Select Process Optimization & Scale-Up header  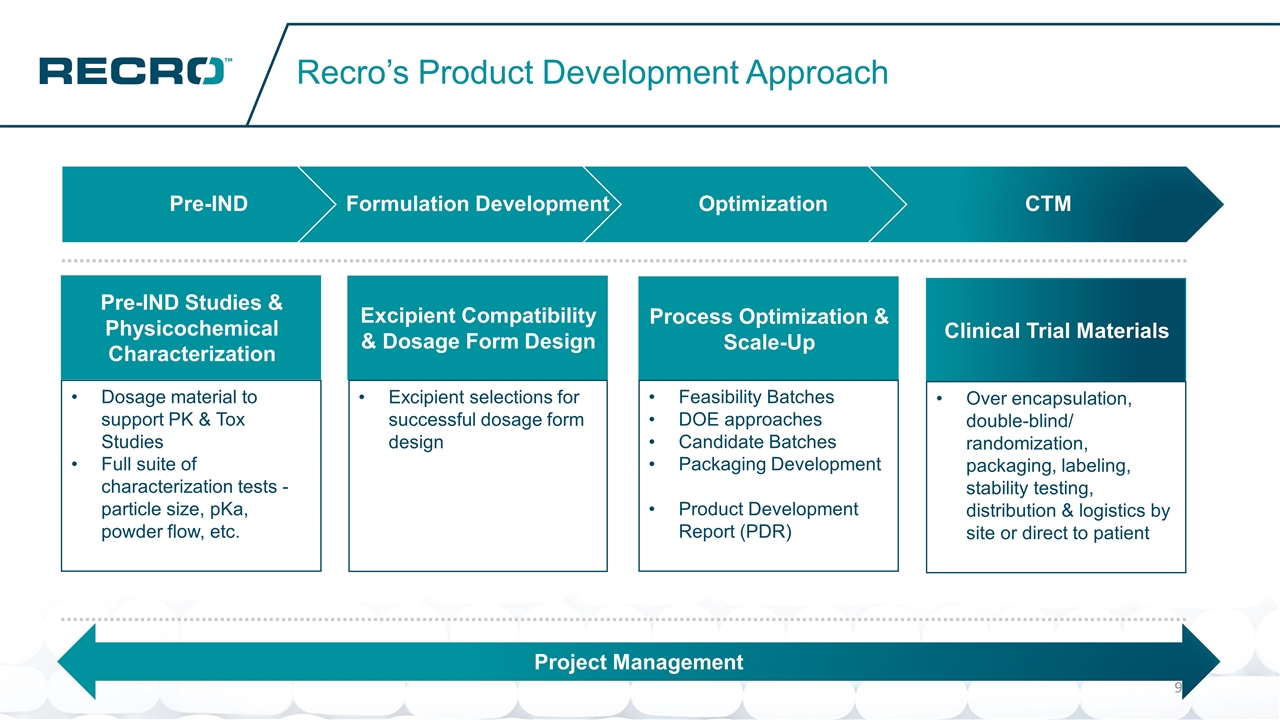pyautogui.click(x=768, y=329)
